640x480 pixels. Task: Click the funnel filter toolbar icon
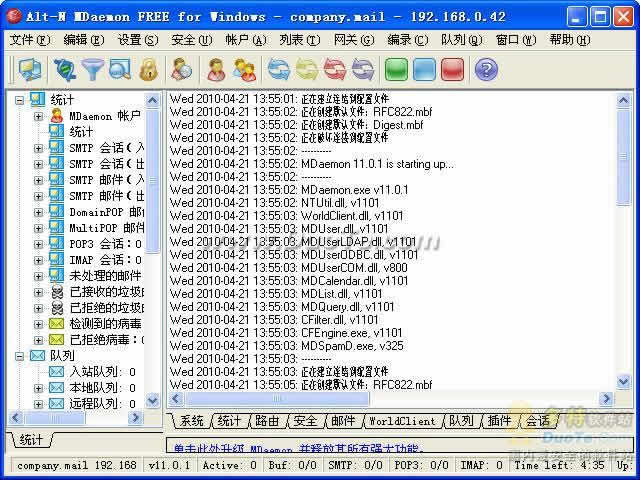[x=94, y=69]
